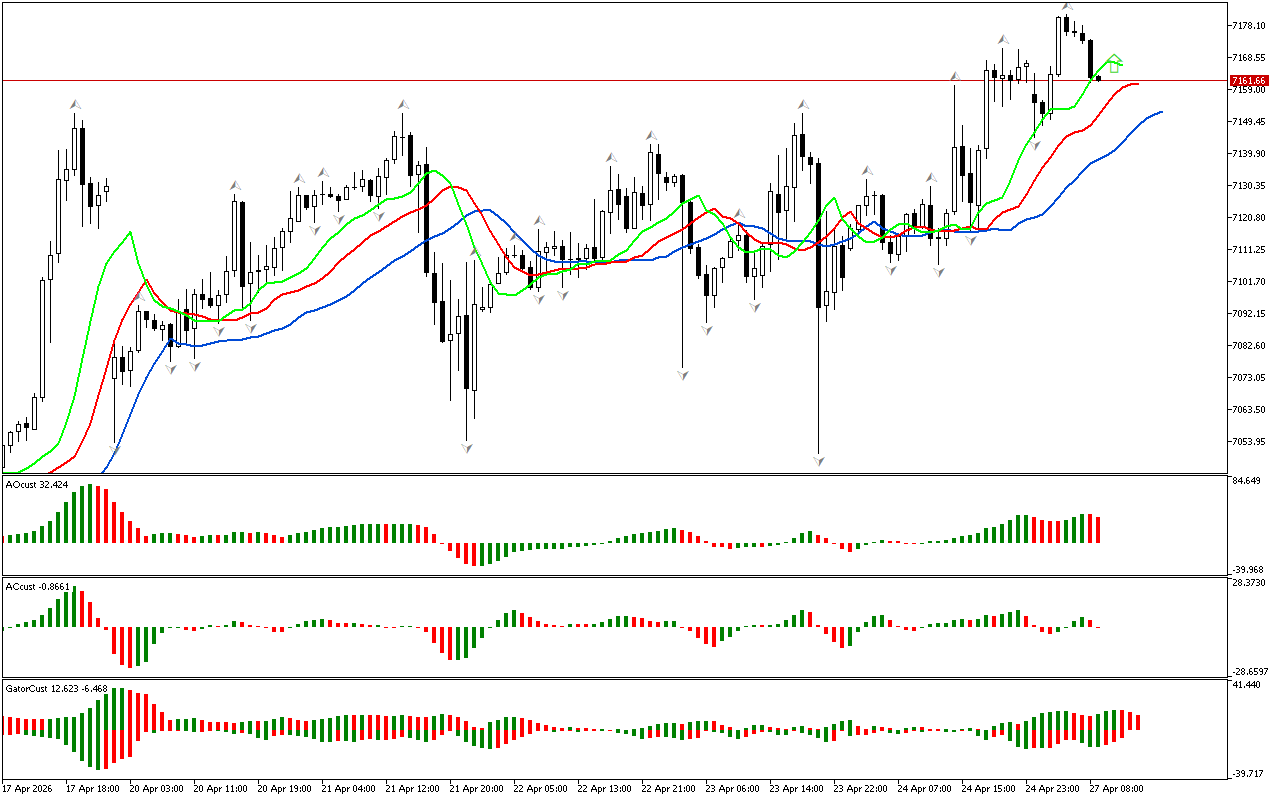This screenshot has height=800, width=1280.
Task: Select the down fractal below the 21 Apr 20:00 low
Action: pyautogui.click(x=466, y=446)
